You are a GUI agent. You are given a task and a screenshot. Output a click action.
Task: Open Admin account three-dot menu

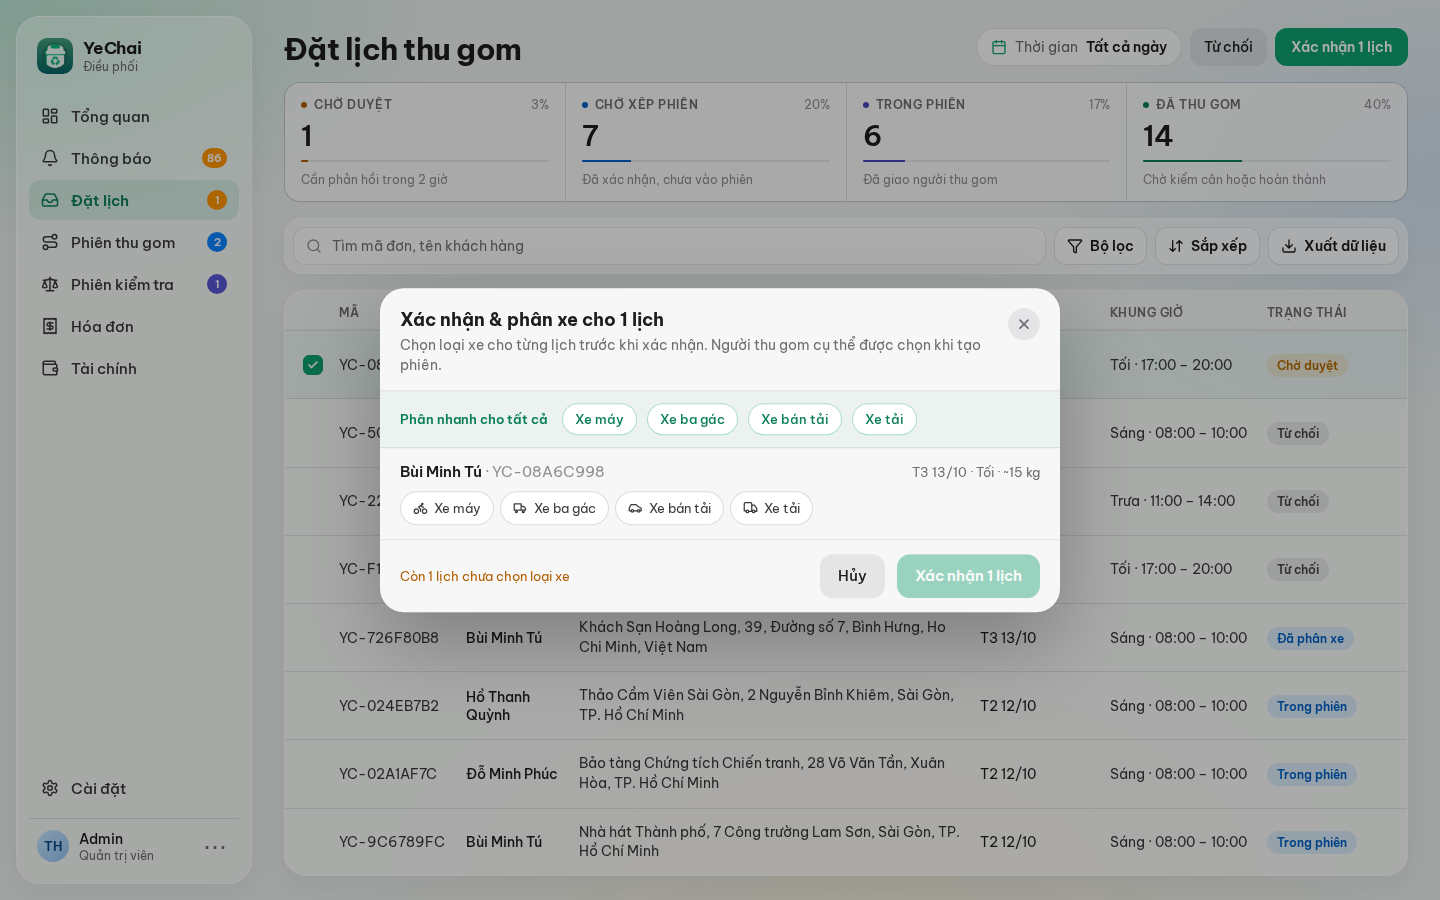(215, 847)
